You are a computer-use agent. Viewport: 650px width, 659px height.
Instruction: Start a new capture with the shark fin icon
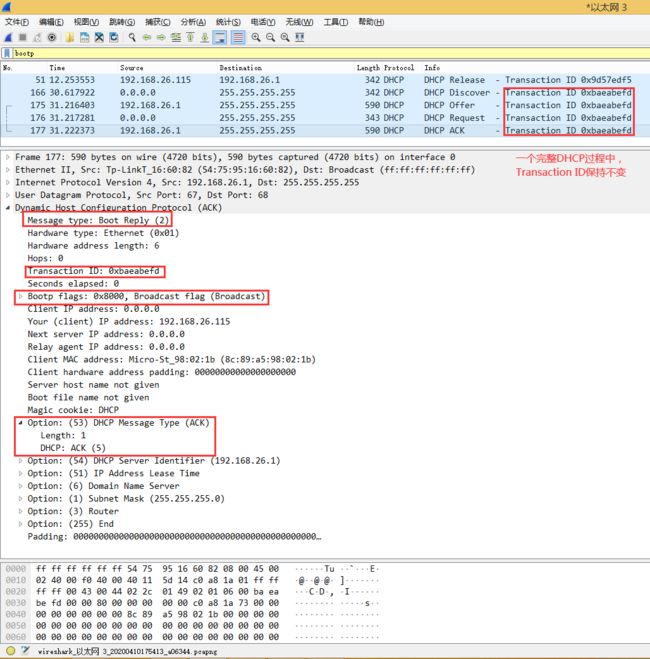tap(8, 37)
